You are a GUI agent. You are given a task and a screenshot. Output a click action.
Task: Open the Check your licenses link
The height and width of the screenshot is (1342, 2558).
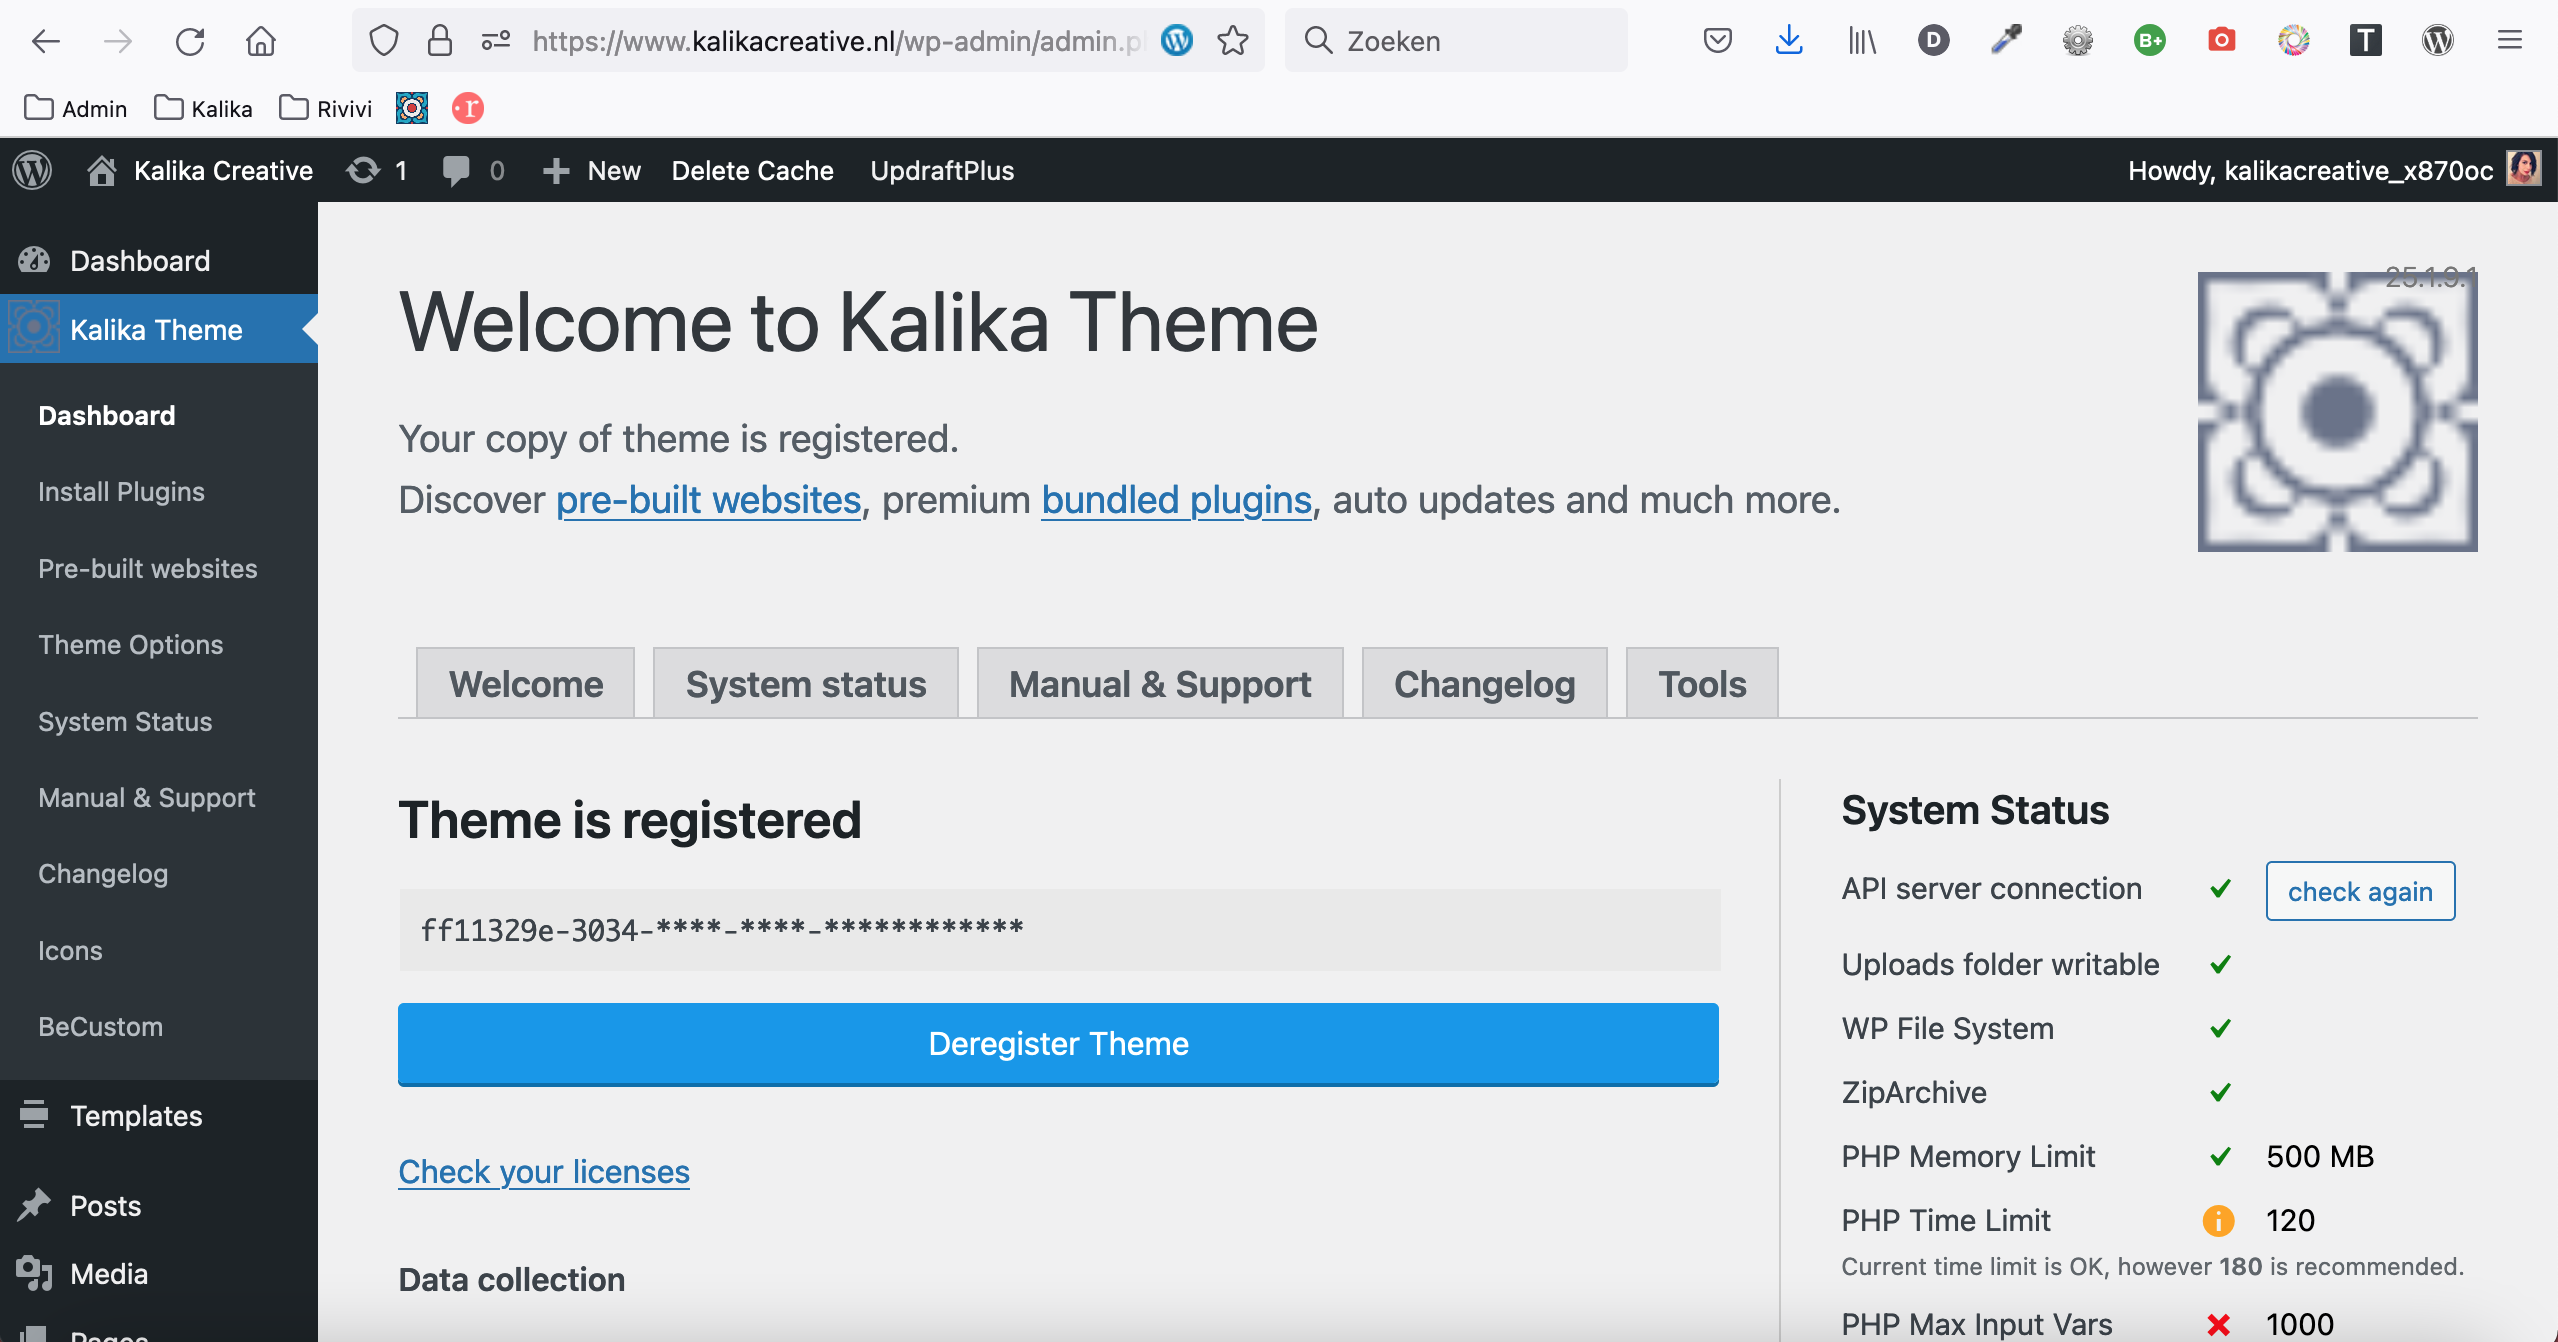pyautogui.click(x=544, y=1171)
